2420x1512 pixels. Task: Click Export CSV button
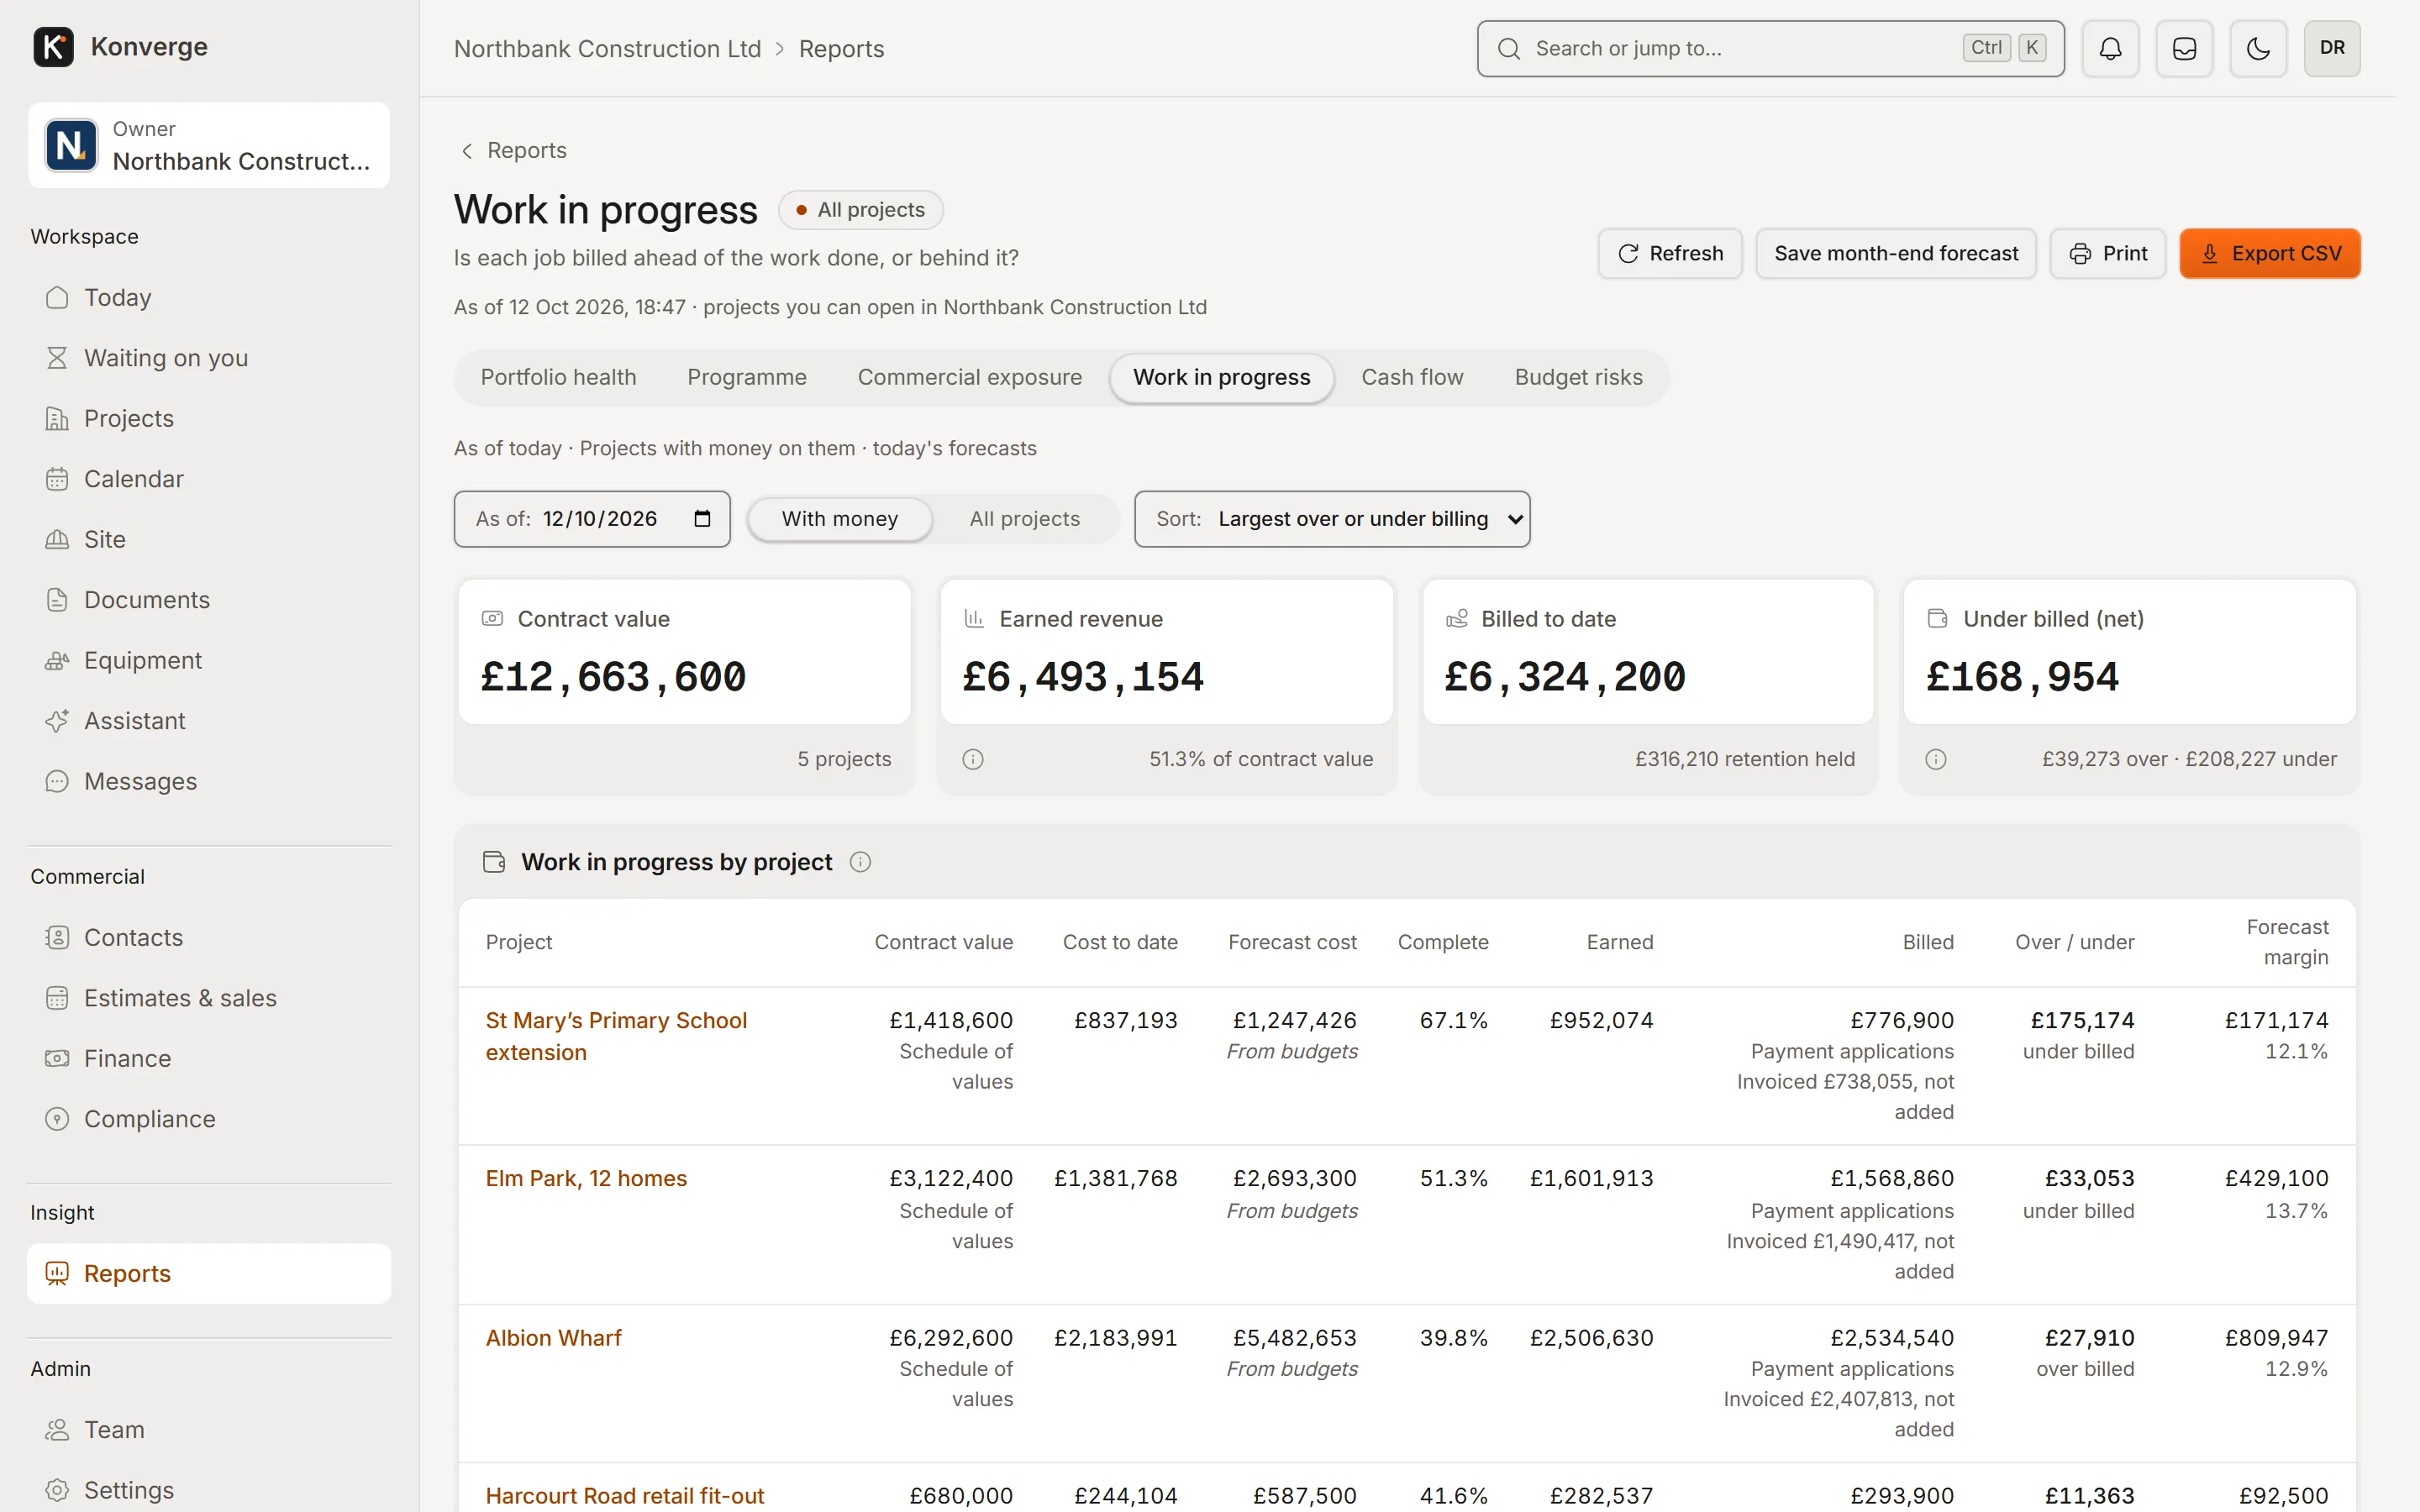(x=2270, y=254)
